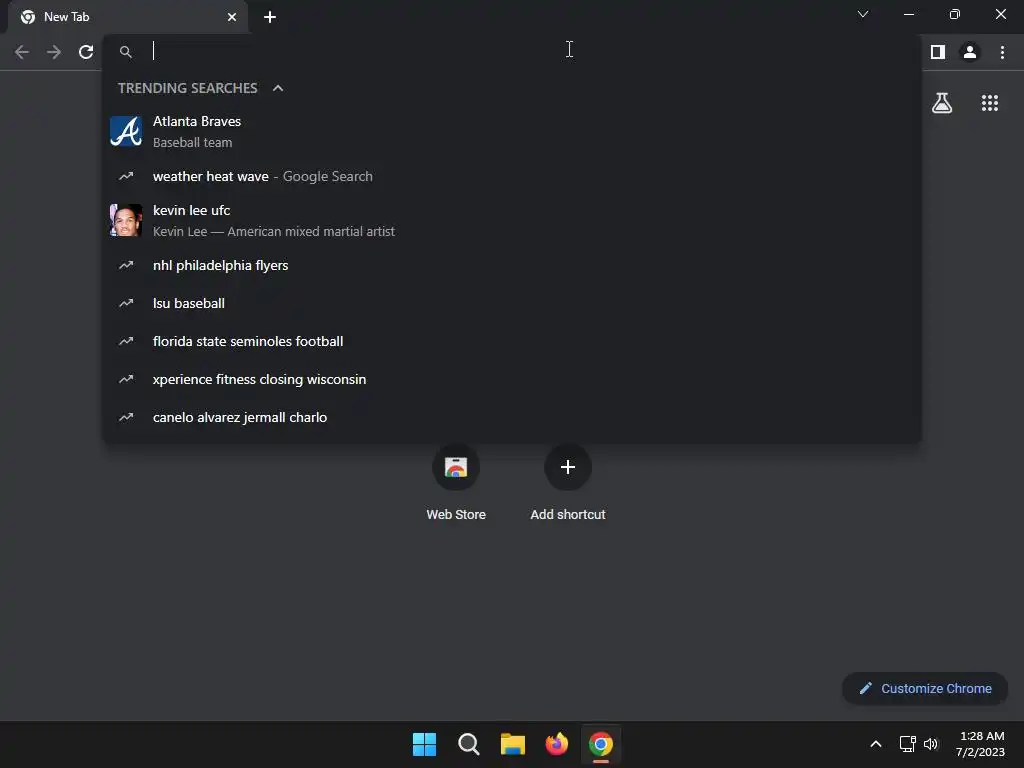
Task: Minimize the Chrome window
Action: click(908, 14)
